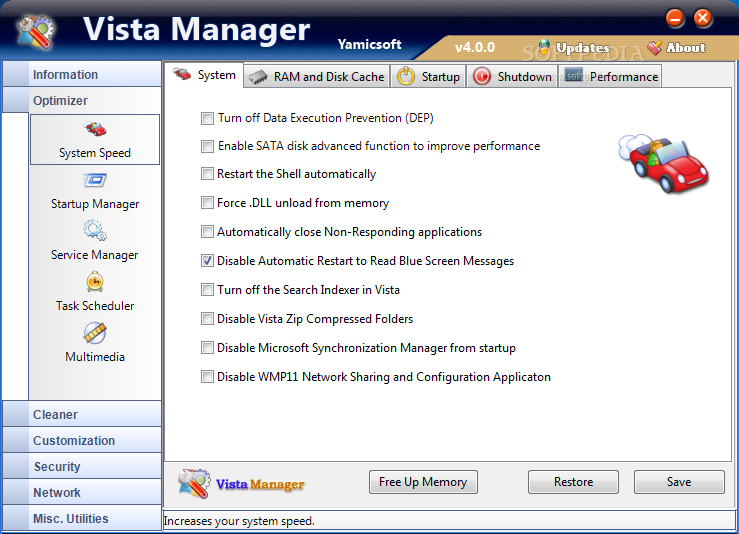The width and height of the screenshot is (739, 534).
Task: Click the Updates globe icon
Action: [544, 47]
